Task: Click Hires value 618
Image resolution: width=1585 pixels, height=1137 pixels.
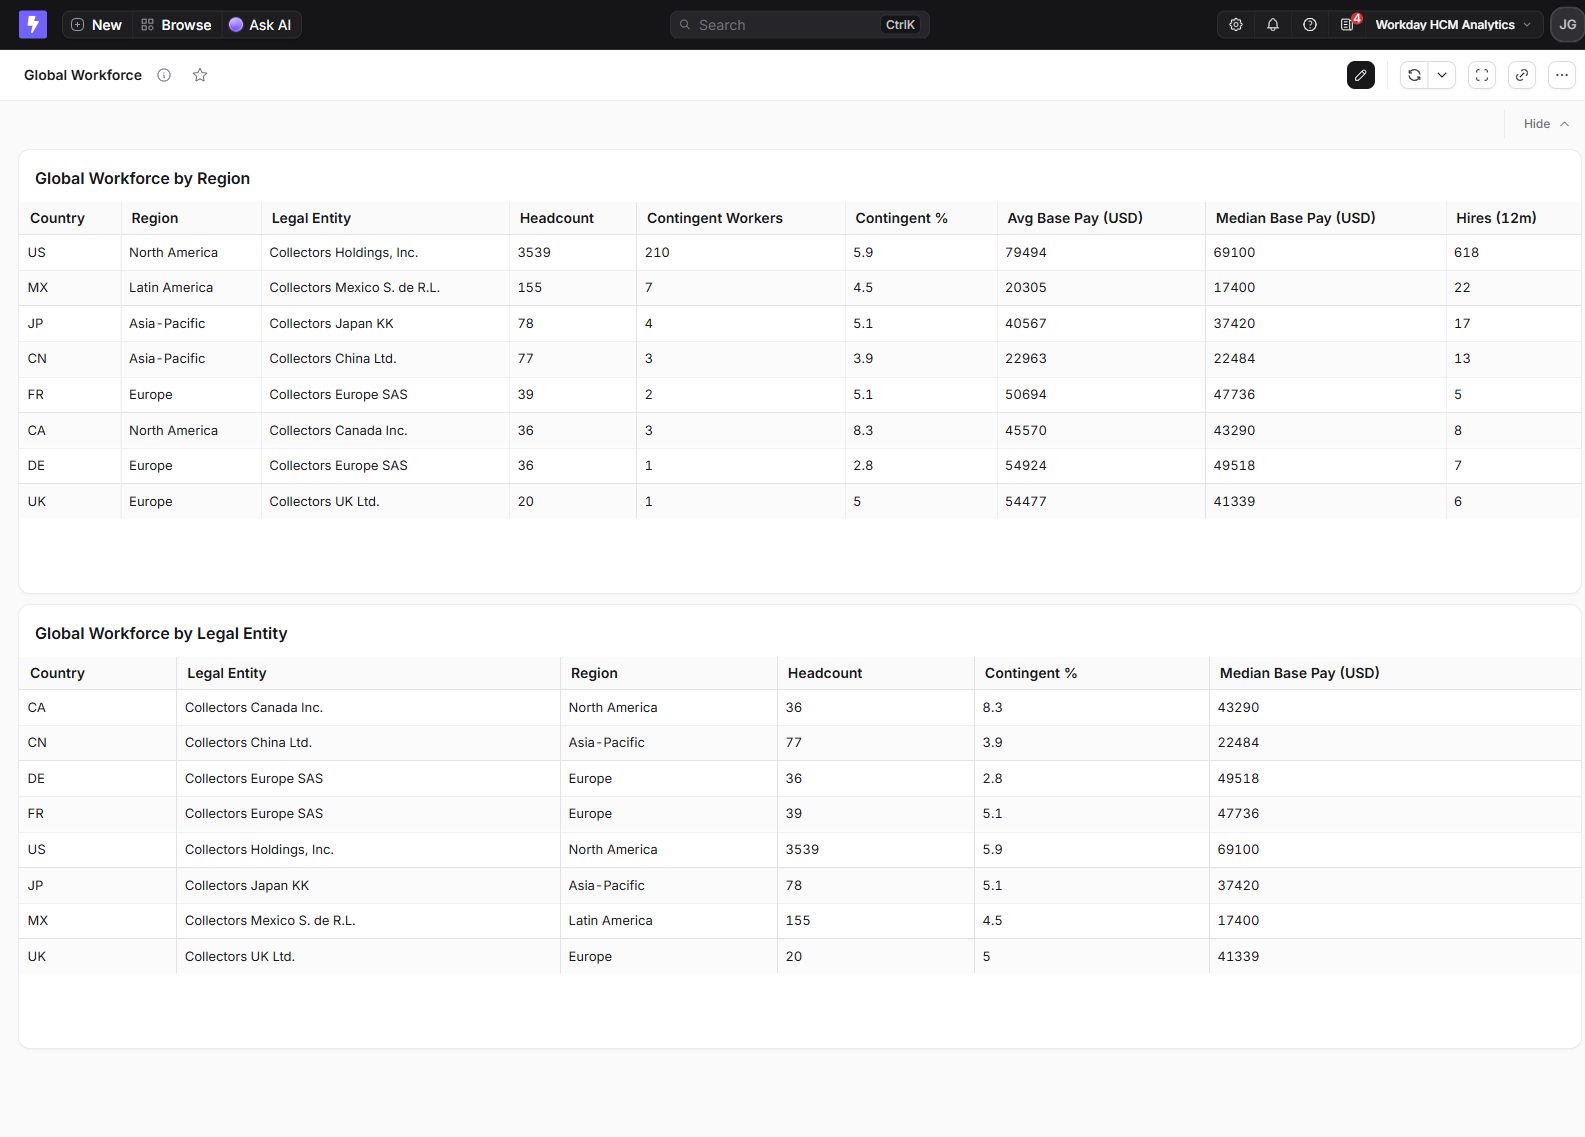Action: 1466,252
